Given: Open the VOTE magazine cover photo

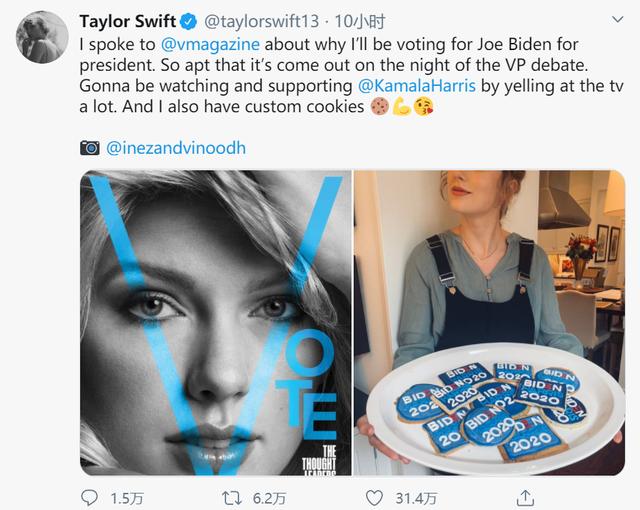Looking at the screenshot, I should pyautogui.click(x=216, y=323).
